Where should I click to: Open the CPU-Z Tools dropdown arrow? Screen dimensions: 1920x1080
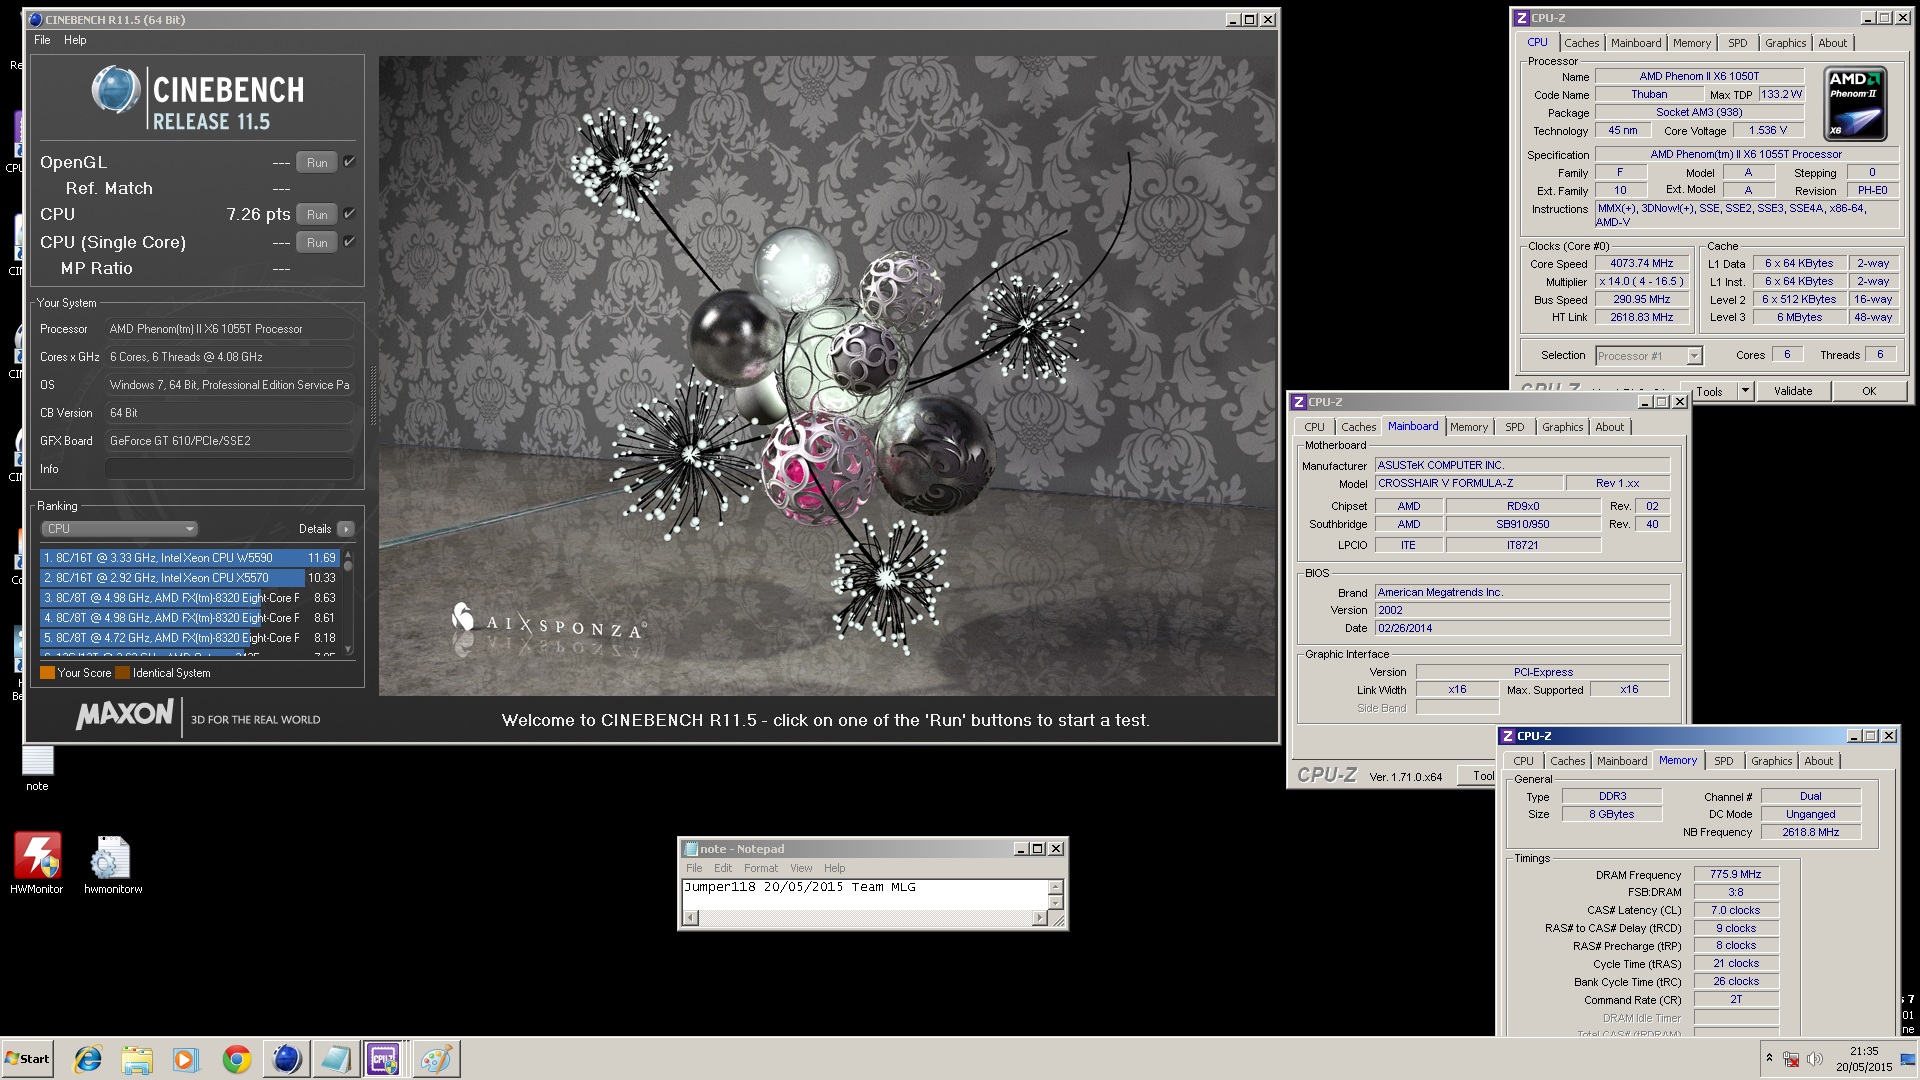(x=1745, y=391)
